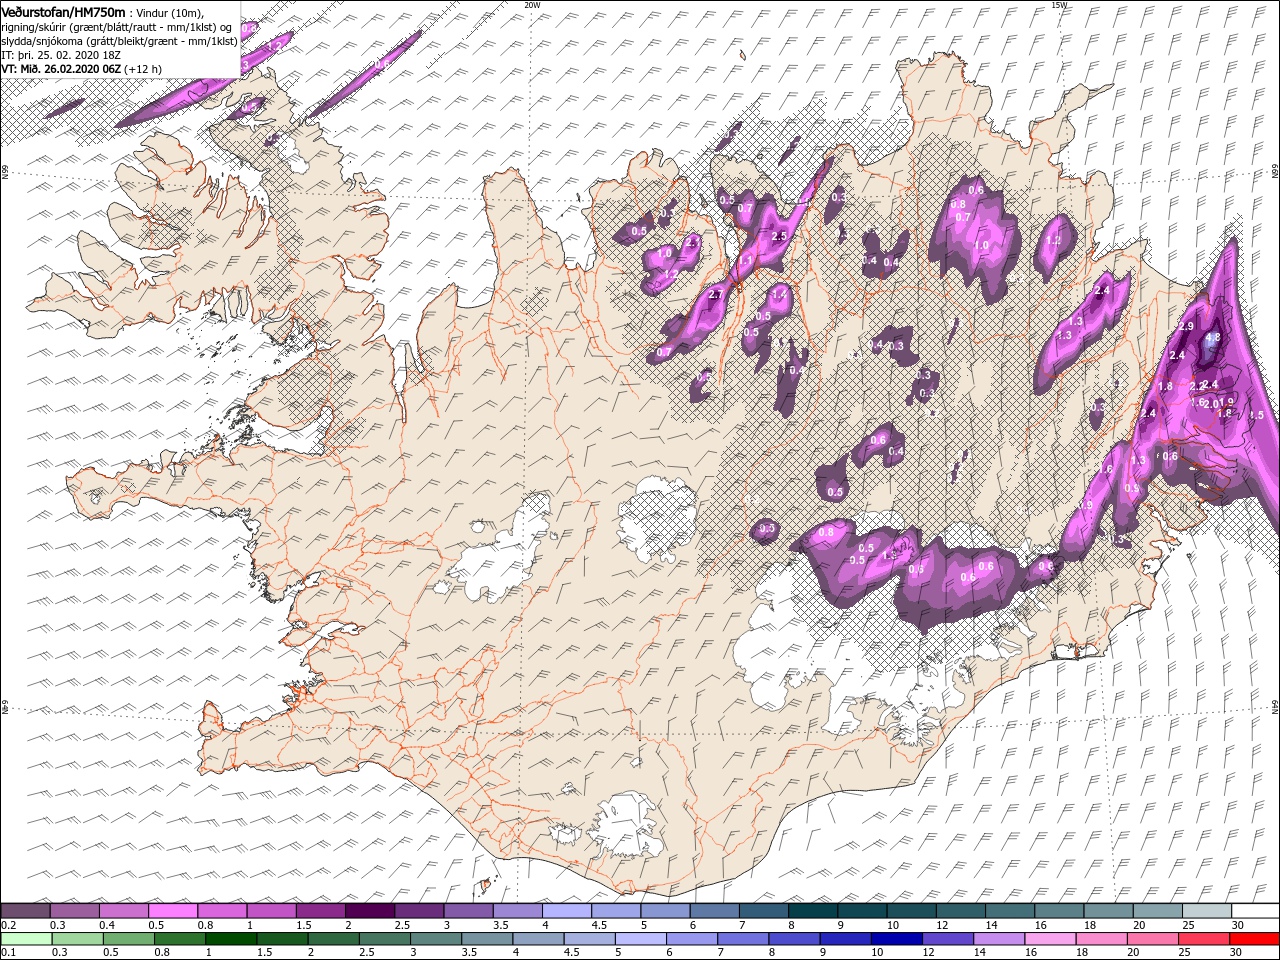The image size is (1280, 960).
Task: Select the 3–3.5 grey-teal rain scale swatch
Action: (436, 939)
